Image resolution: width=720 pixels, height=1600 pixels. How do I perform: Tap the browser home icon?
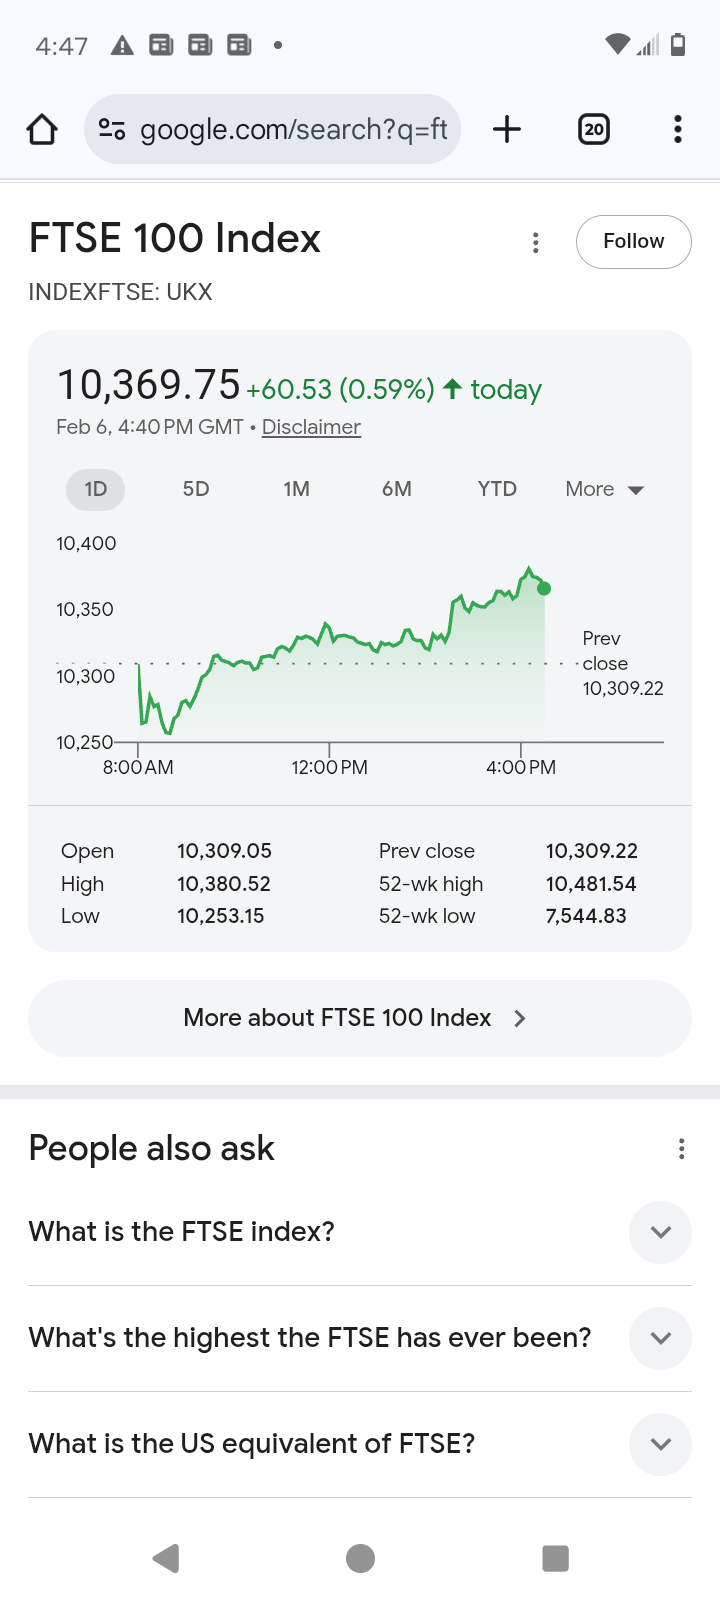pyautogui.click(x=42, y=129)
